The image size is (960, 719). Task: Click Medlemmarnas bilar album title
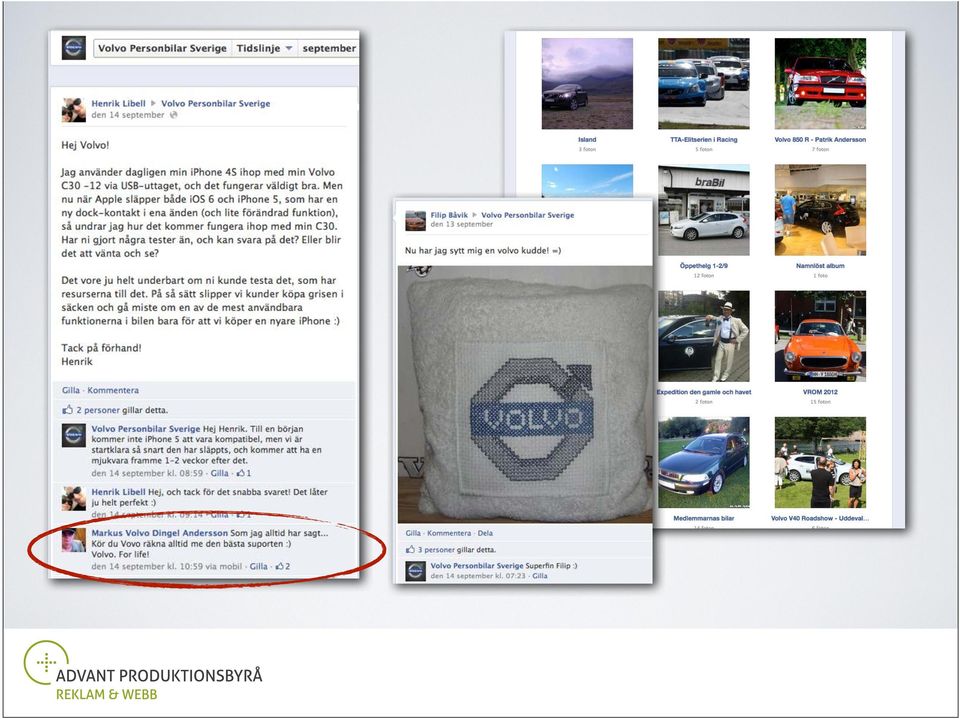[x=703, y=518]
